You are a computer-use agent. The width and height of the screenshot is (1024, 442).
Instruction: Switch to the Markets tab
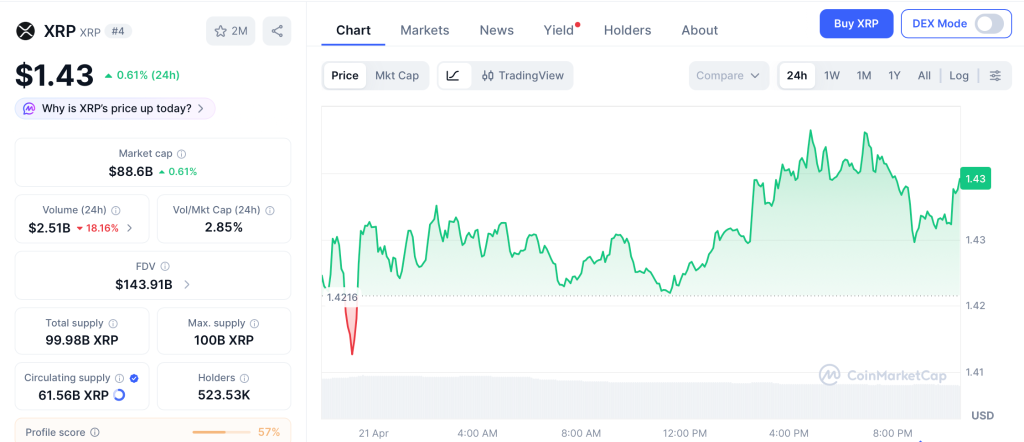(x=425, y=30)
